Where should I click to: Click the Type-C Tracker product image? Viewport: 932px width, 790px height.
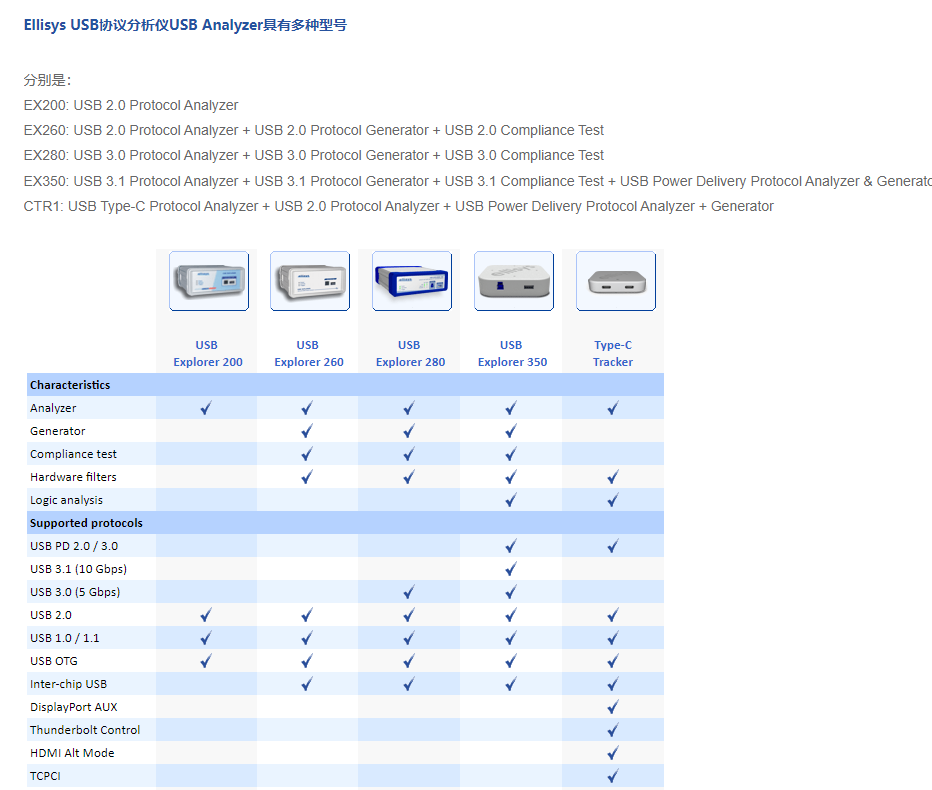(x=615, y=281)
